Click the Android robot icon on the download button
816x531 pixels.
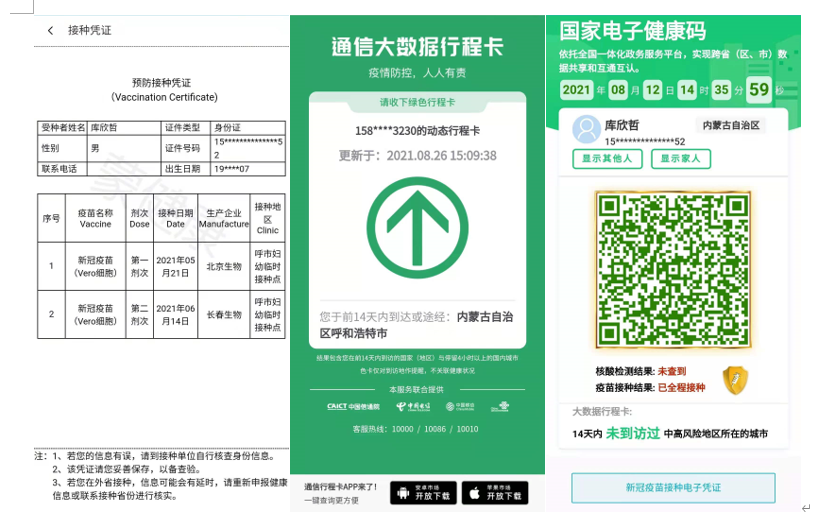coord(403,492)
